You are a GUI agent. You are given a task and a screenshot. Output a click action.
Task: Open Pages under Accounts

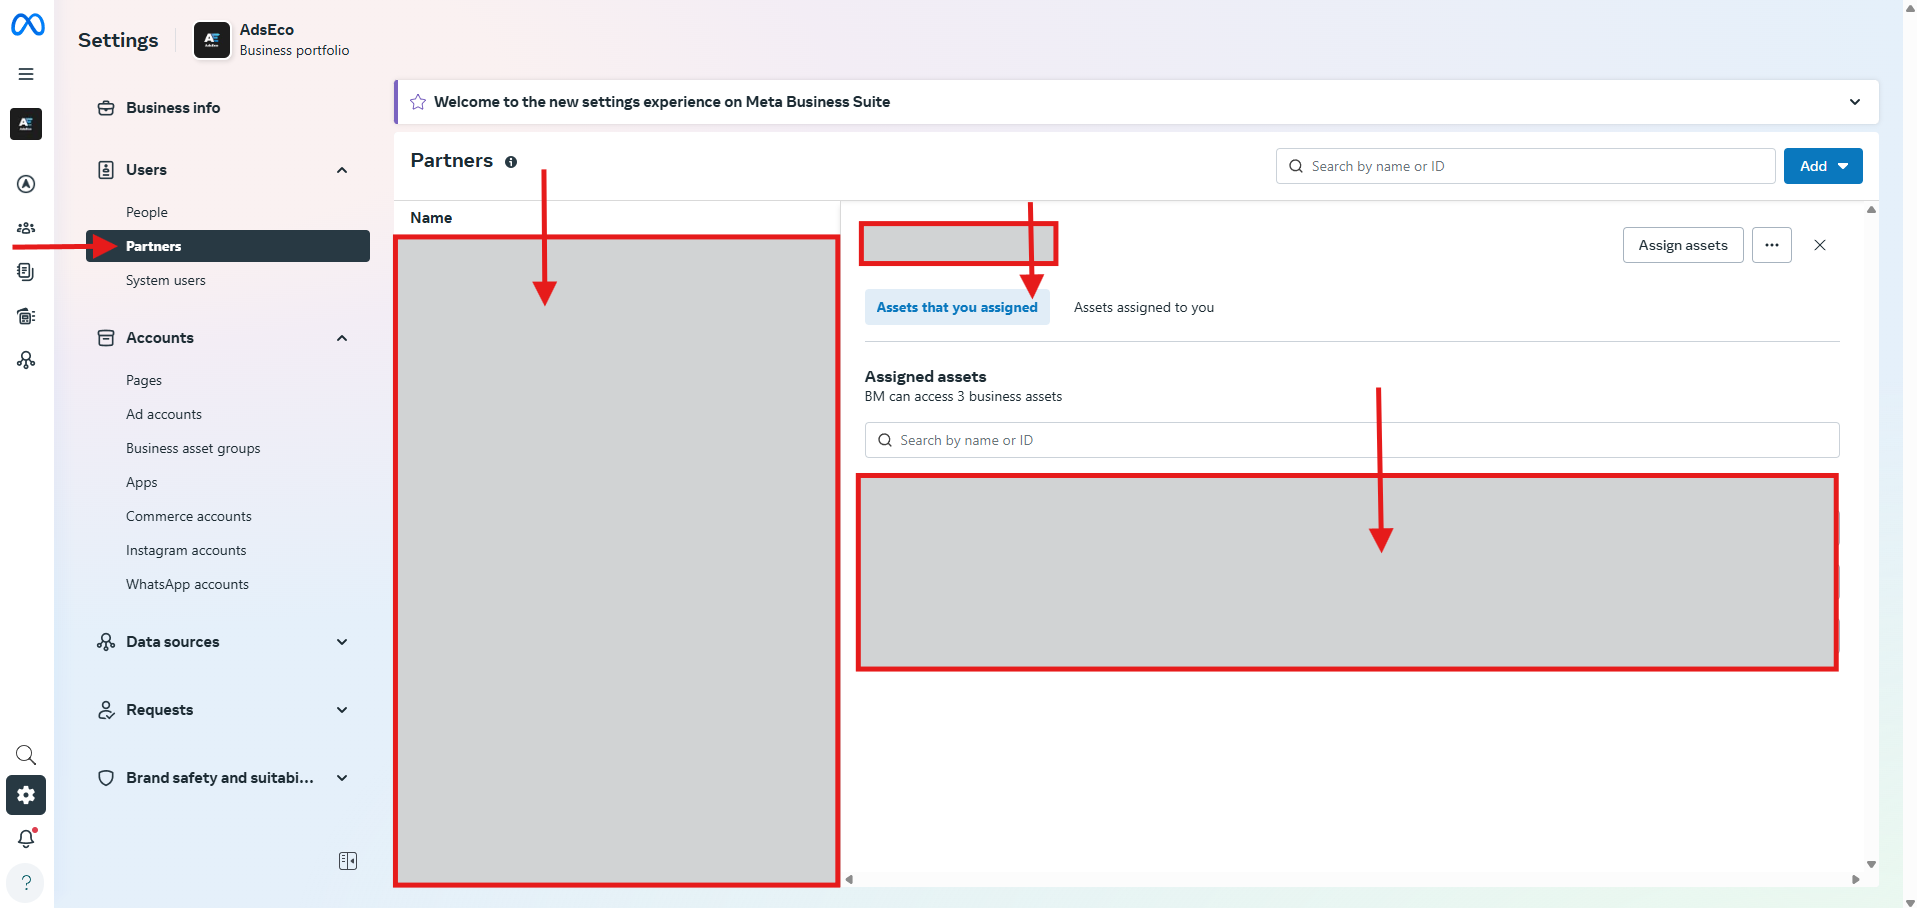144,380
